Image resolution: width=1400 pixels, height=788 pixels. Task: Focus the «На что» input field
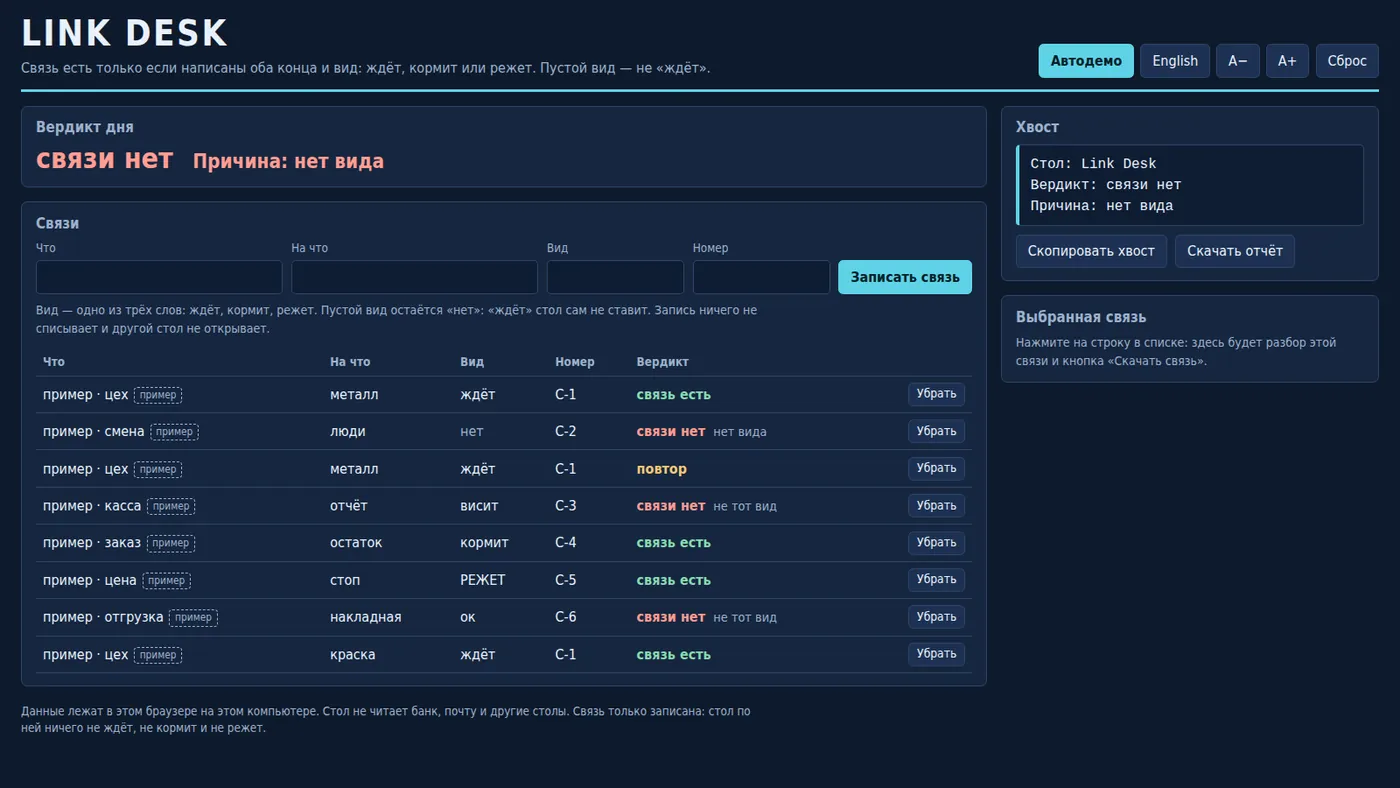point(414,277)
